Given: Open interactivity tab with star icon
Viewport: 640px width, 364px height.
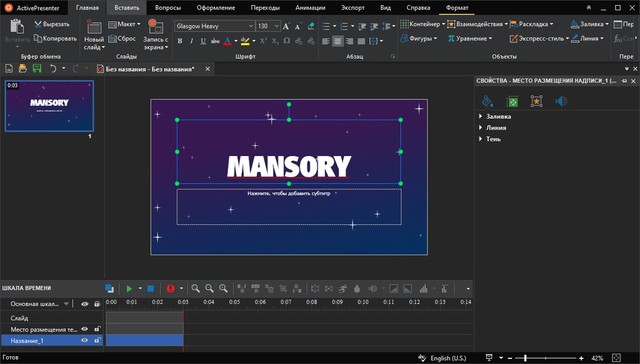Looking at the screenshot, I should click(537, 101).
